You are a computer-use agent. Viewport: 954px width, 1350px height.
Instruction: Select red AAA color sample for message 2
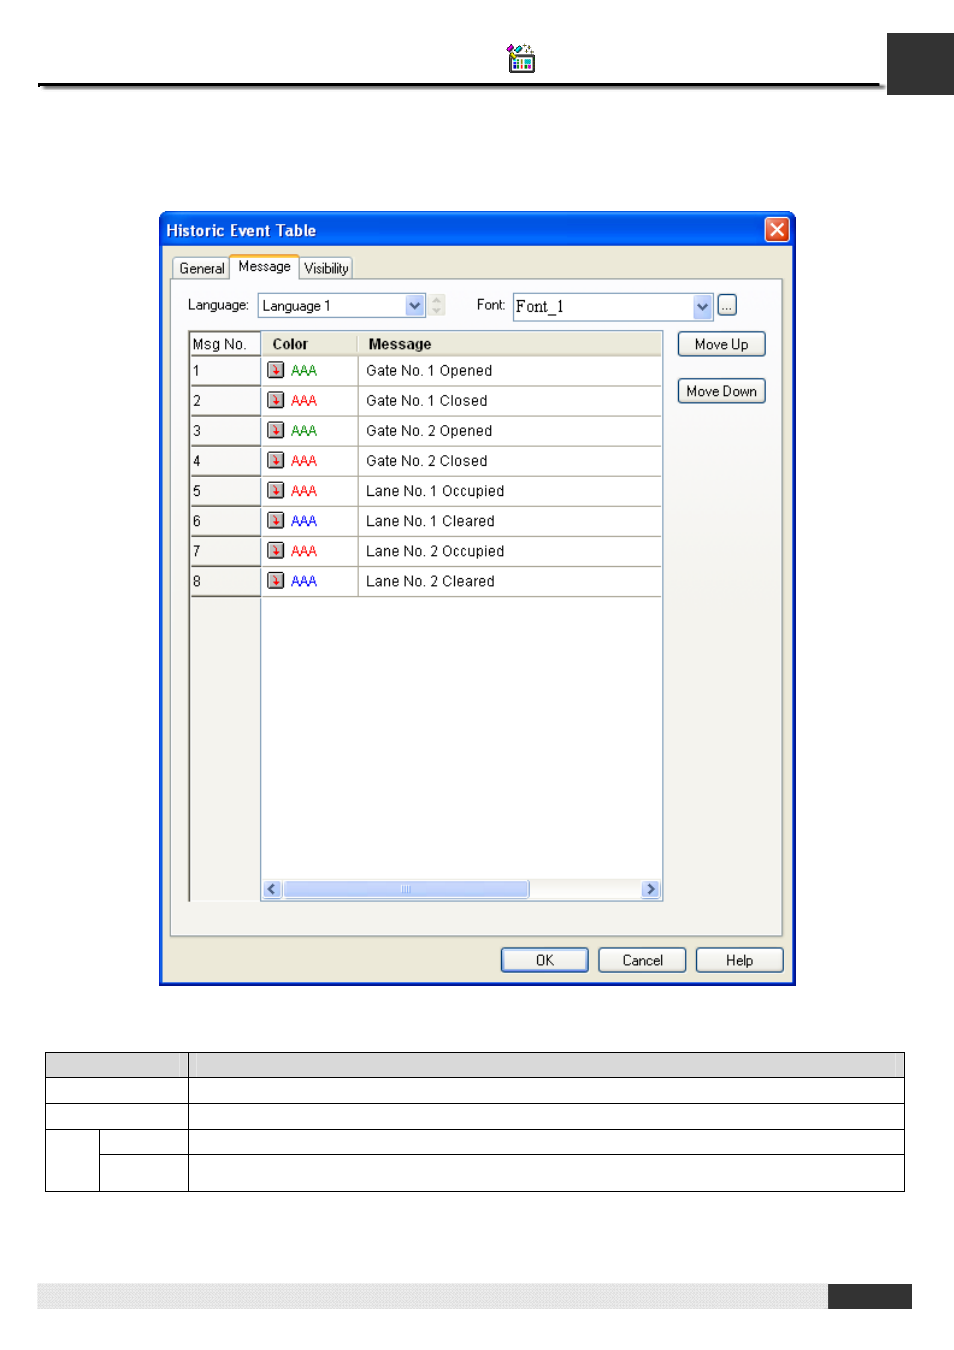(x=304, y=401)
